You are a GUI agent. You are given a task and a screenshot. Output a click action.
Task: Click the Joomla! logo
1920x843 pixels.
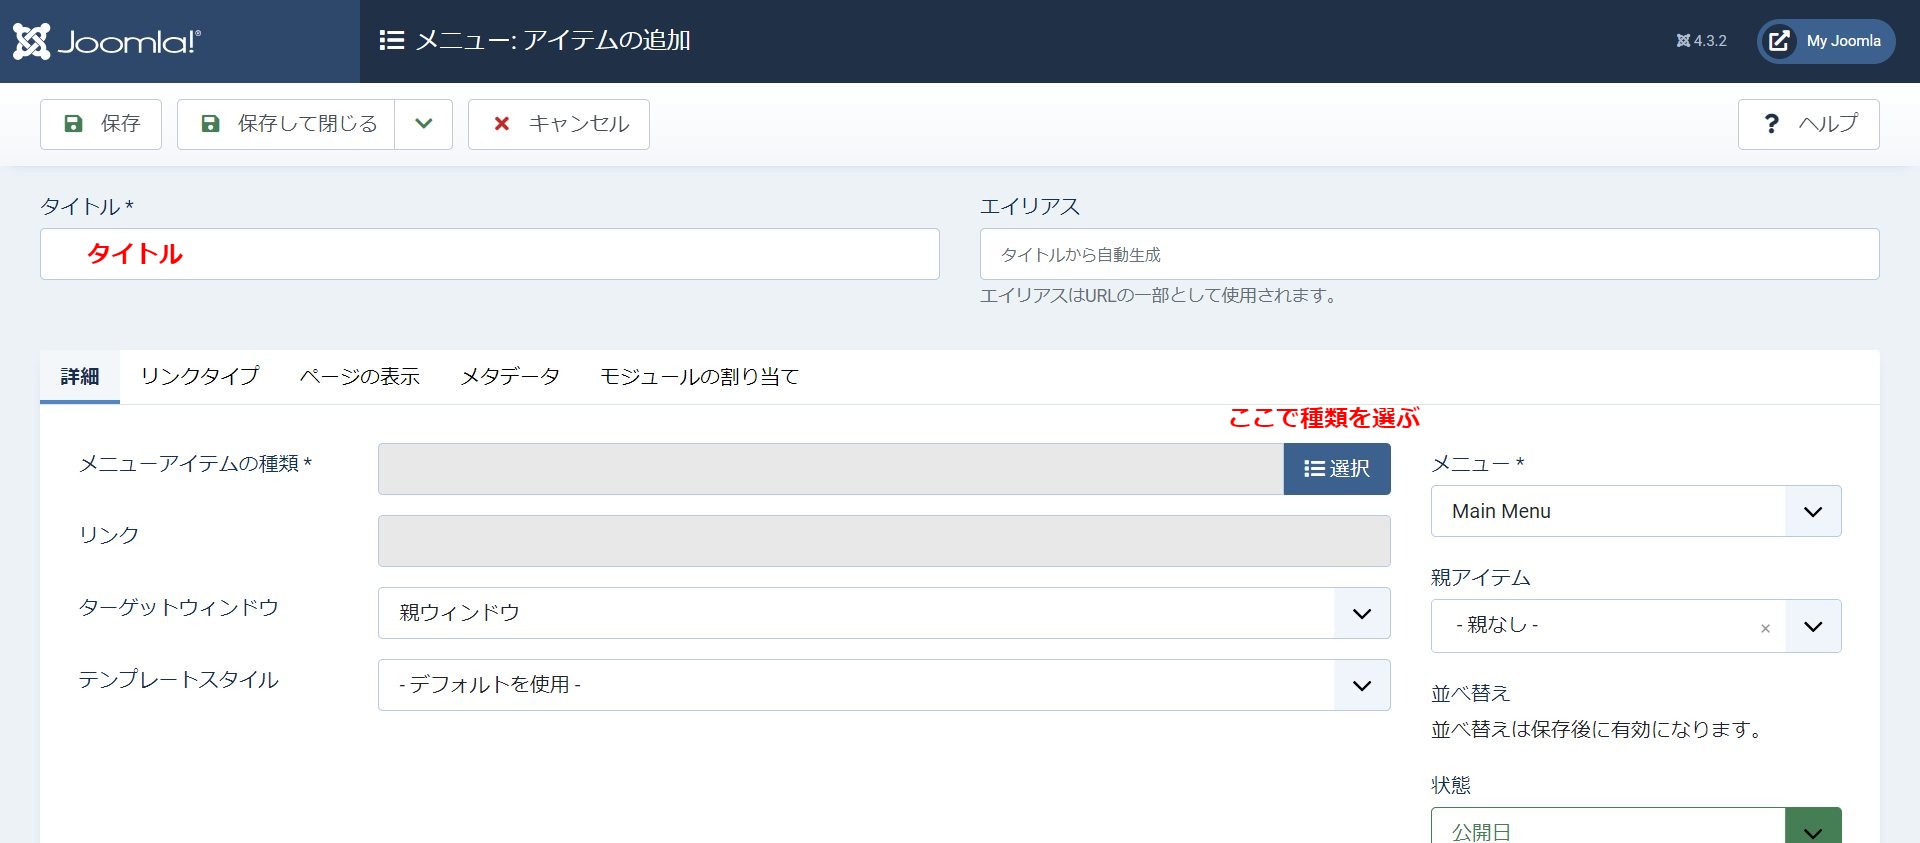[x=107, y=41]
